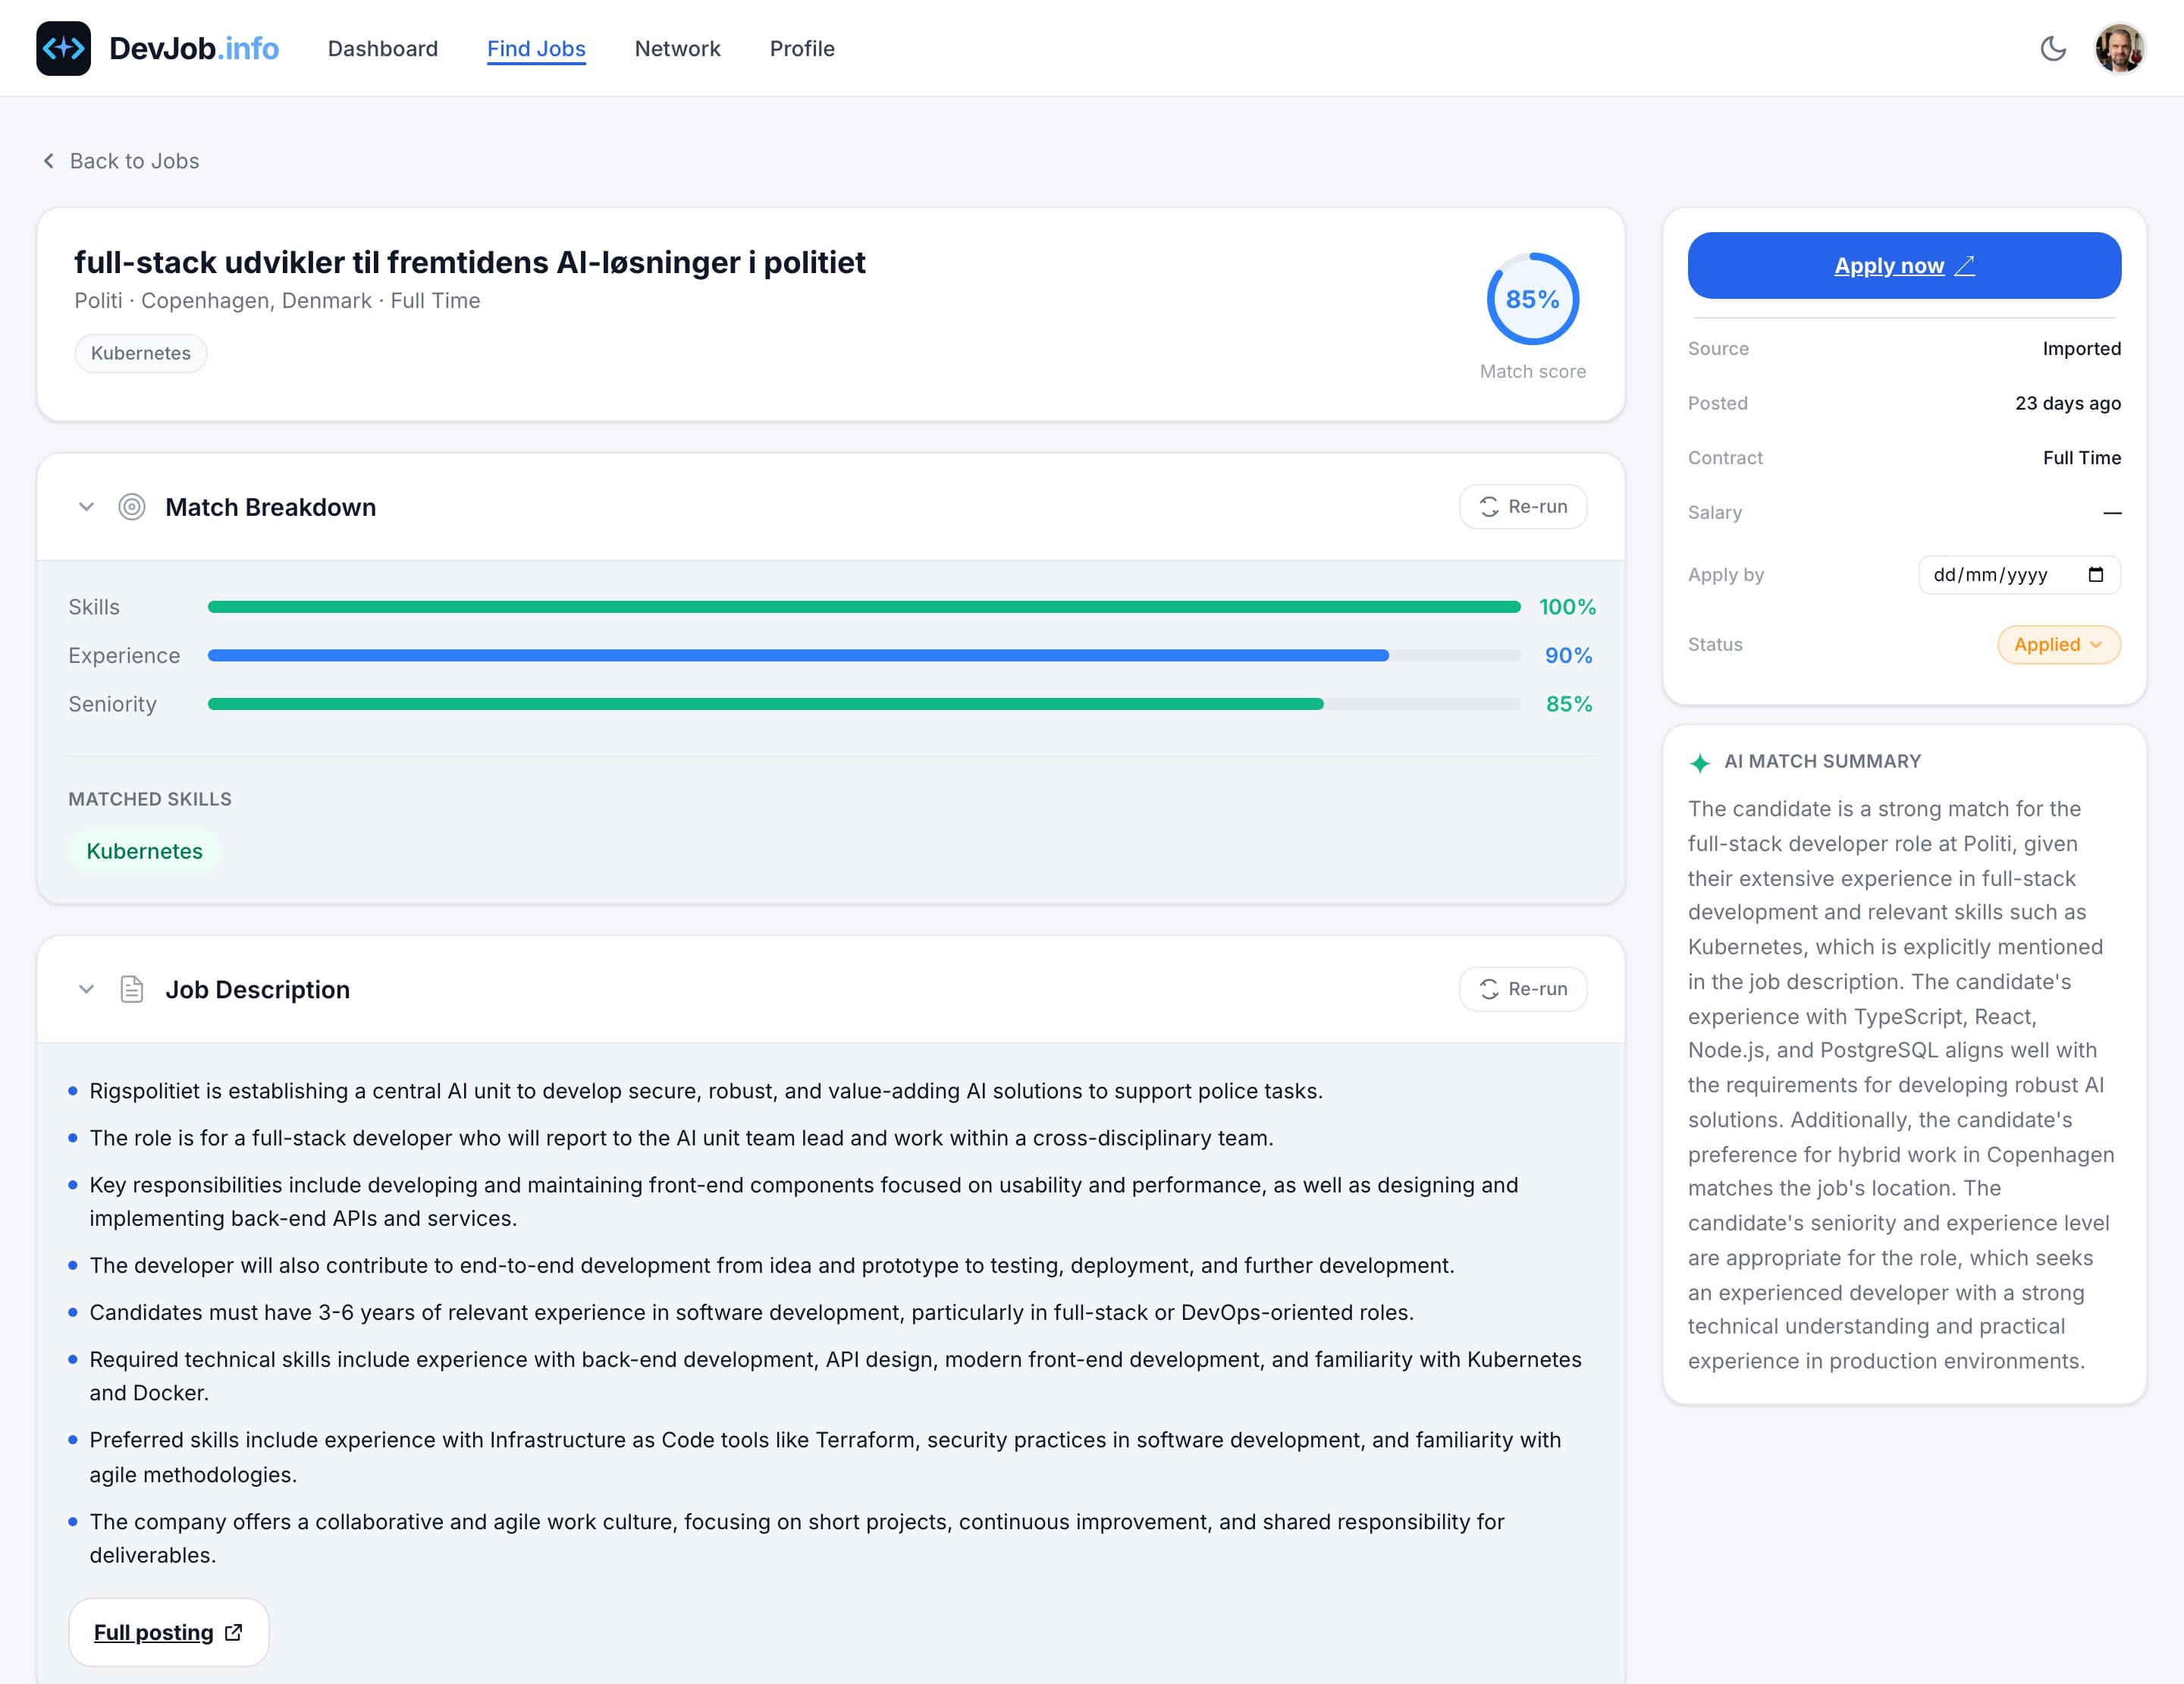Open the Network nav item
The image size is (2184, 1684).
pyautogui.click(x=677, y=48)
